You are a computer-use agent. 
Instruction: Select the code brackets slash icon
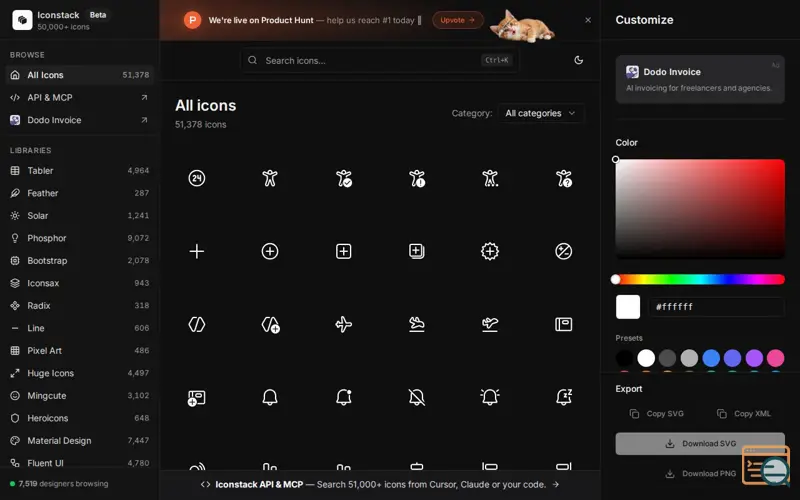click(x=196, y=324)
